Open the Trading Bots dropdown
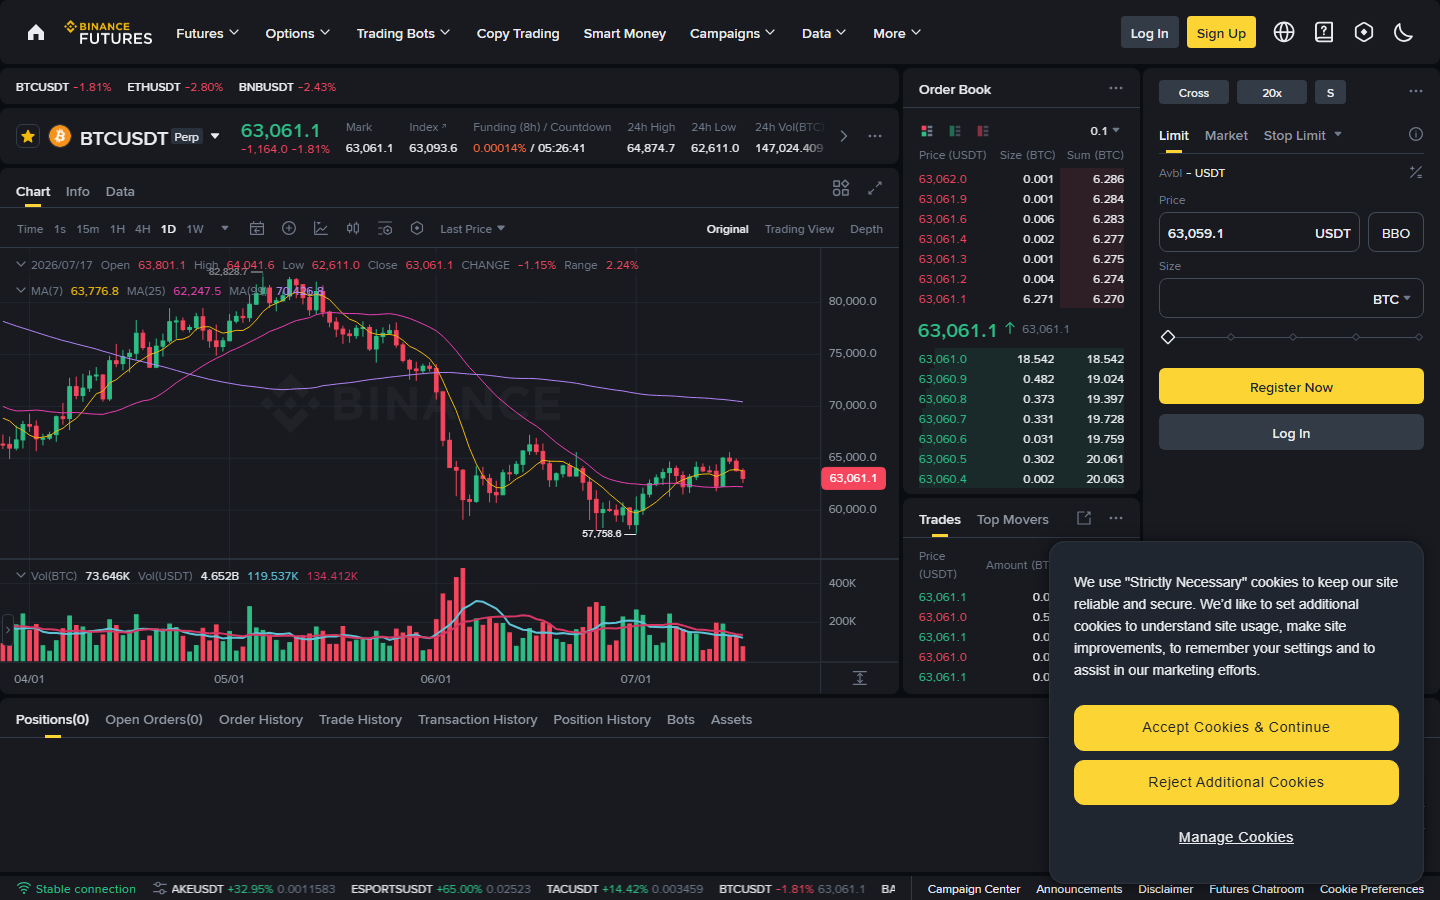 click(403, 33)
